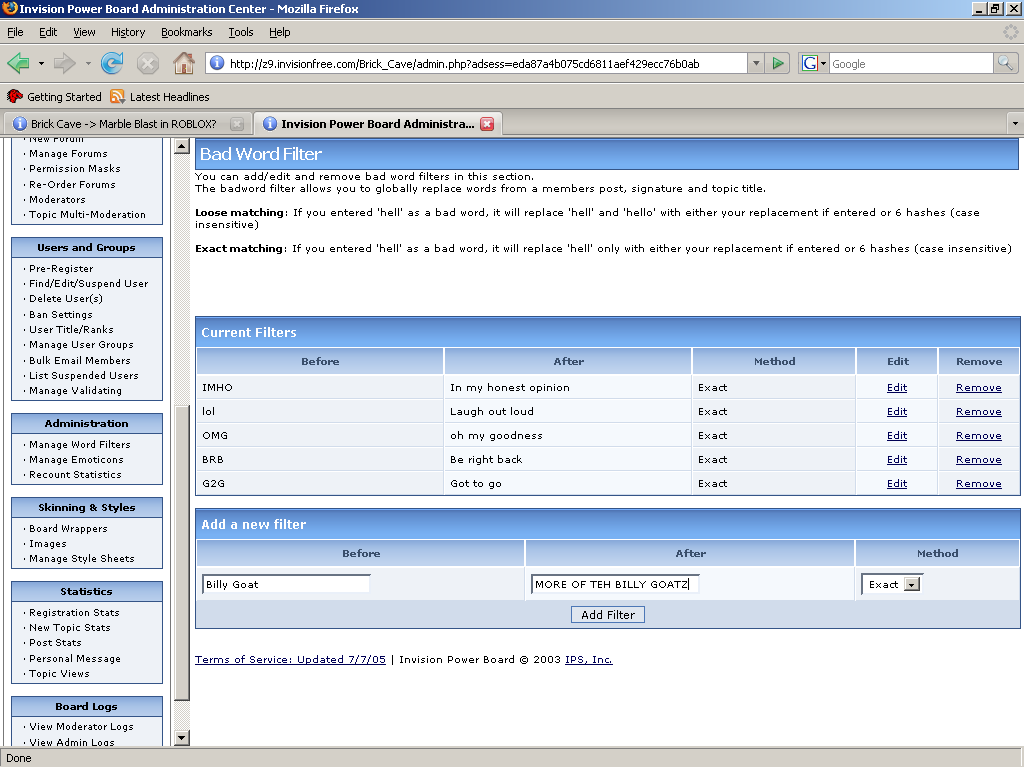The image size is (1024, 768).
Task: Open View Moderator Logs link
Action: (81, 726)
